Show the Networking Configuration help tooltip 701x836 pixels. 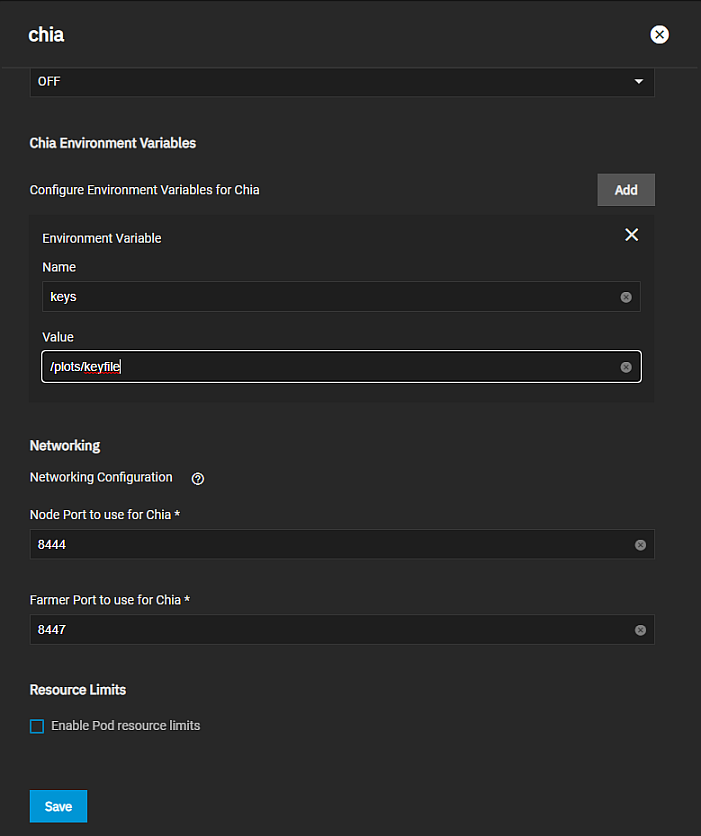(198, 478)
